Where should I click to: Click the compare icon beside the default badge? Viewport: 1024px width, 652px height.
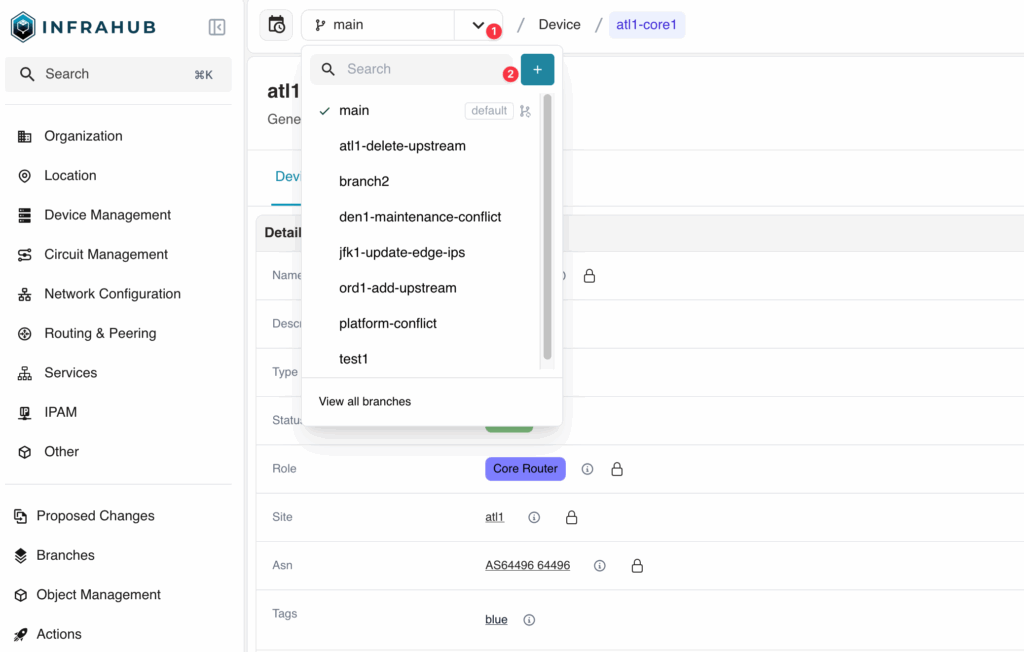[x=524, y=110]
